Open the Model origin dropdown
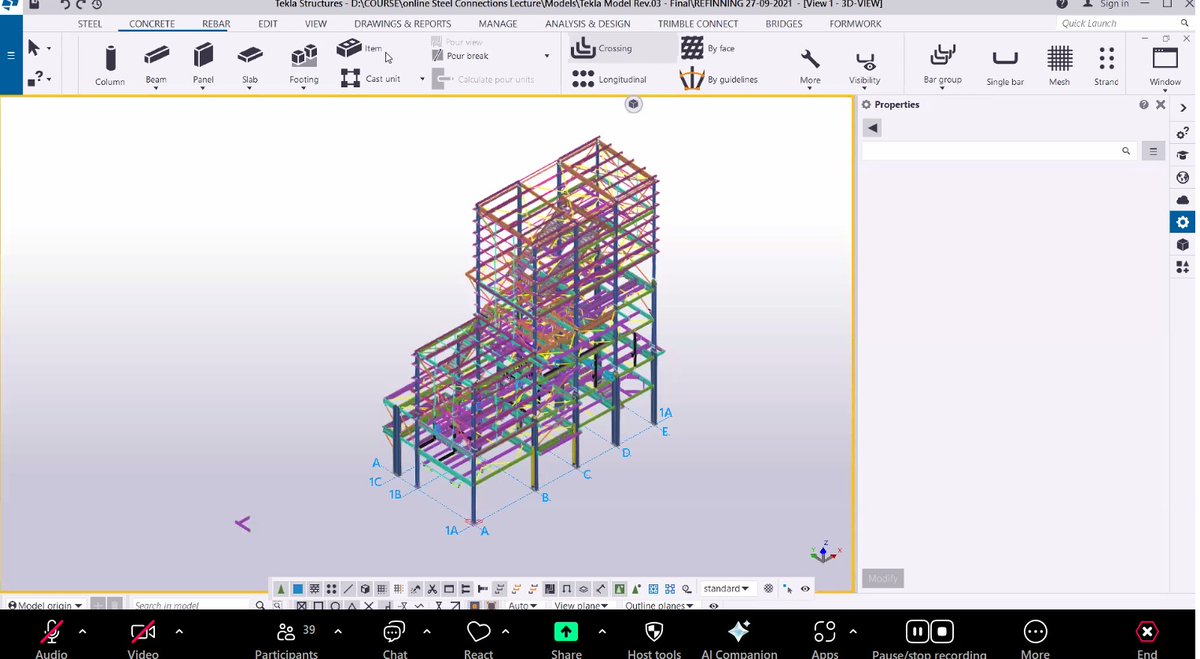The image size is (1200, 659). click(45, 605)
